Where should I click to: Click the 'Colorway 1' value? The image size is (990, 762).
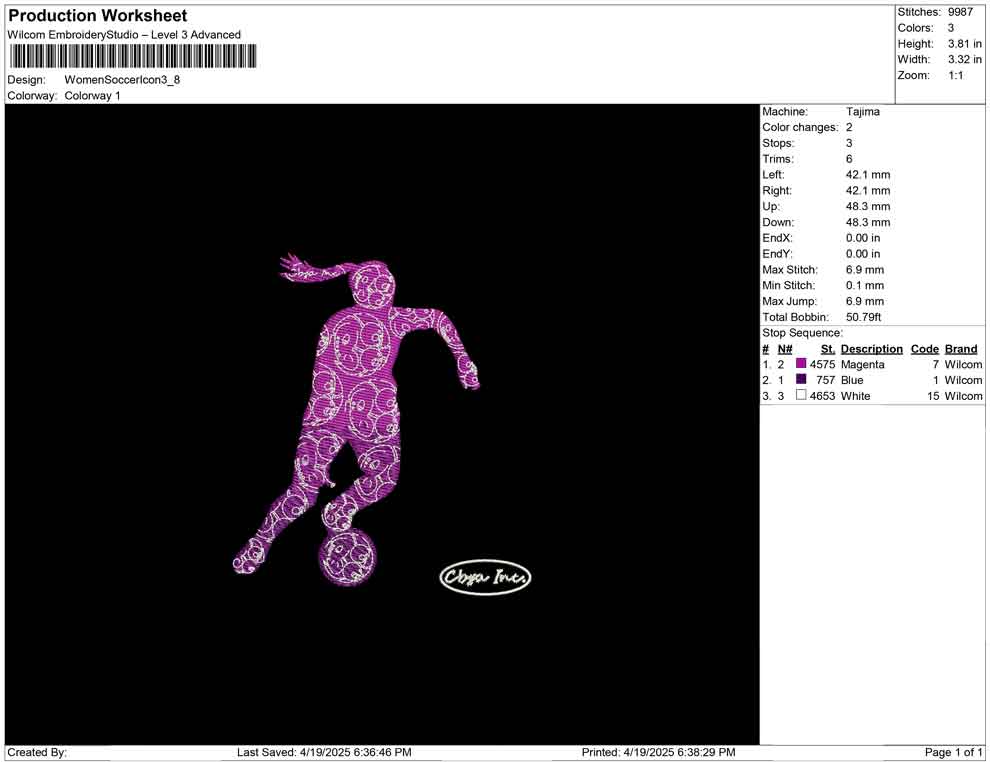pos(92,96)
